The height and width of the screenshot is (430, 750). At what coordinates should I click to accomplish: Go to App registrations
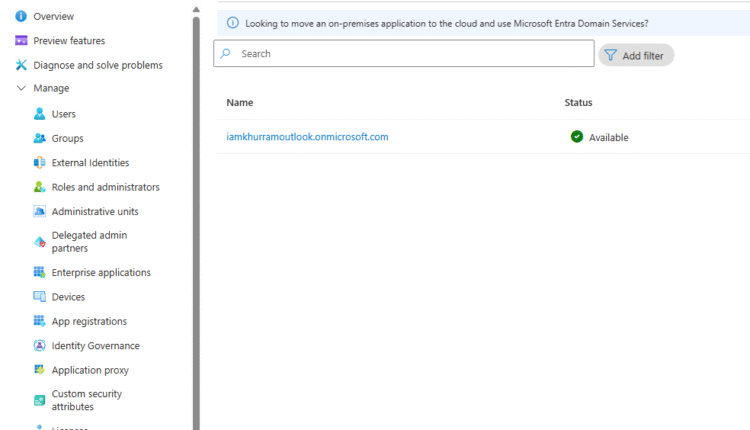(x=89, y=321)
